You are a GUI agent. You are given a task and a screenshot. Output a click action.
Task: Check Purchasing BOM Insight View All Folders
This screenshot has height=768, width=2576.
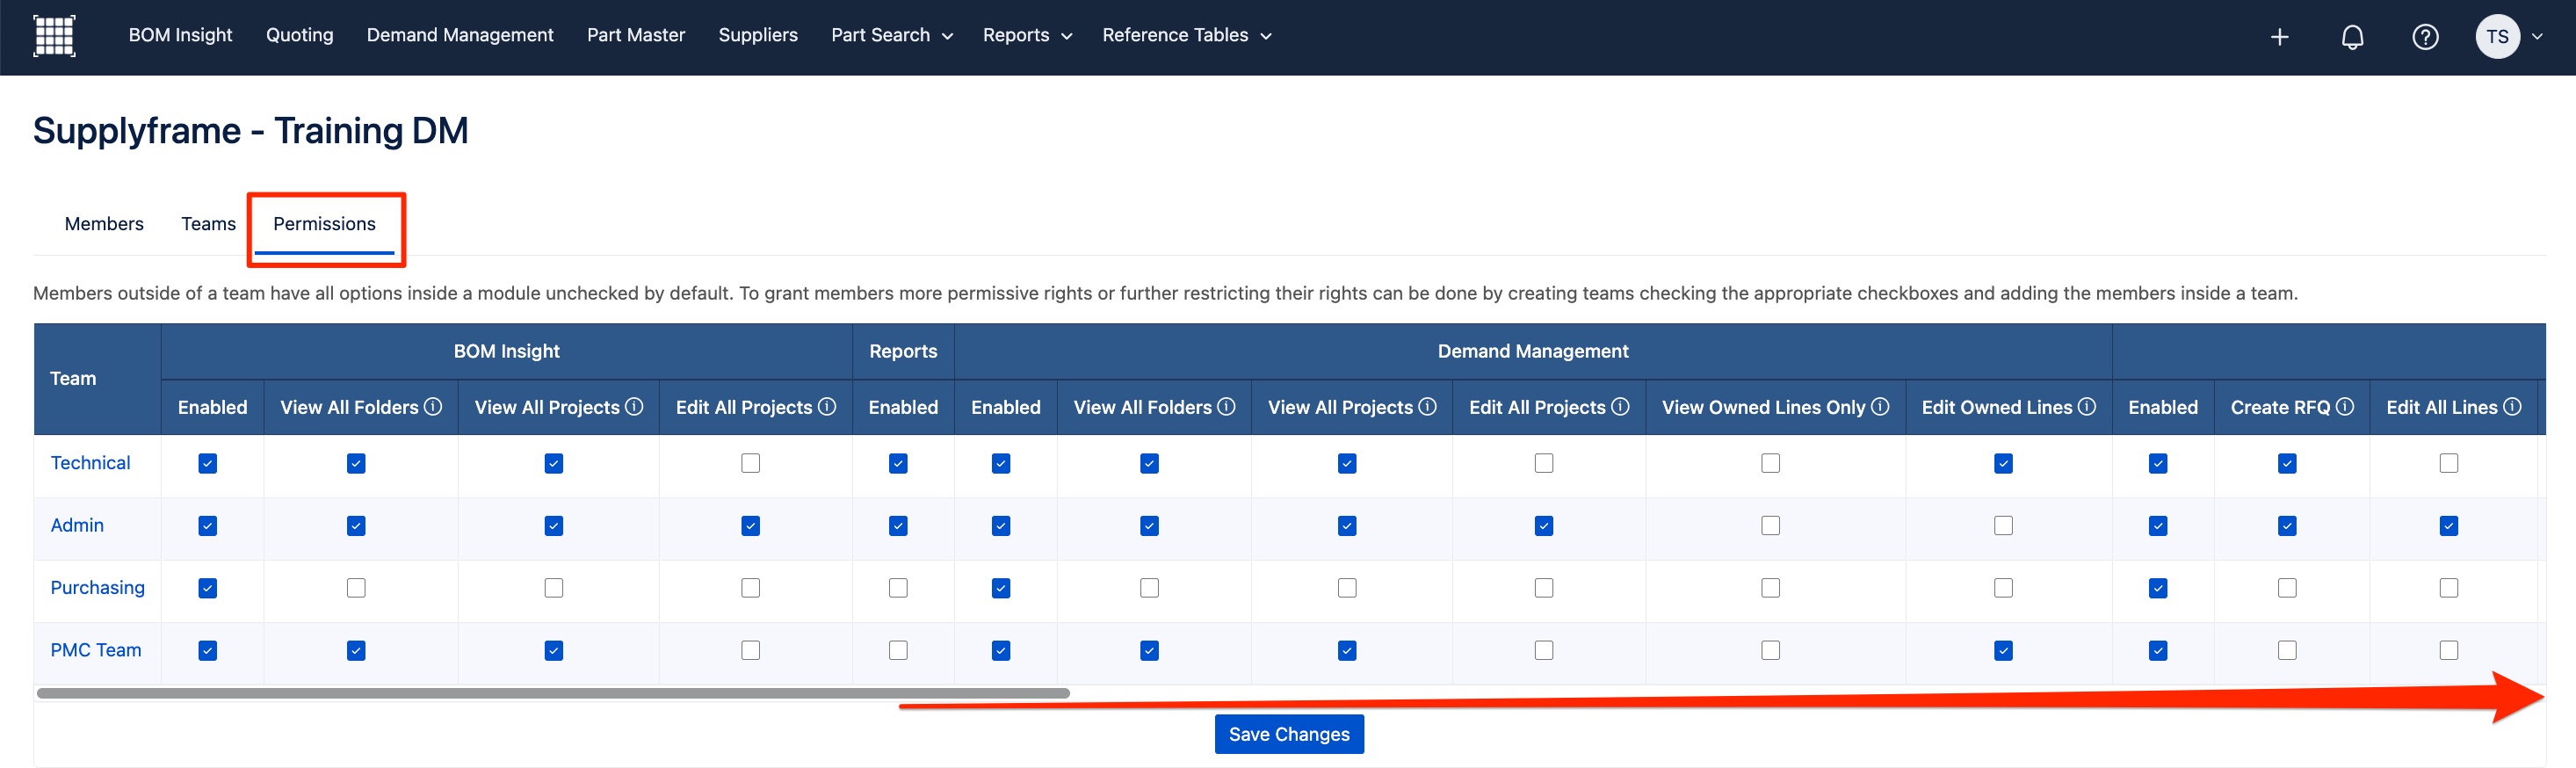(356, 588)
